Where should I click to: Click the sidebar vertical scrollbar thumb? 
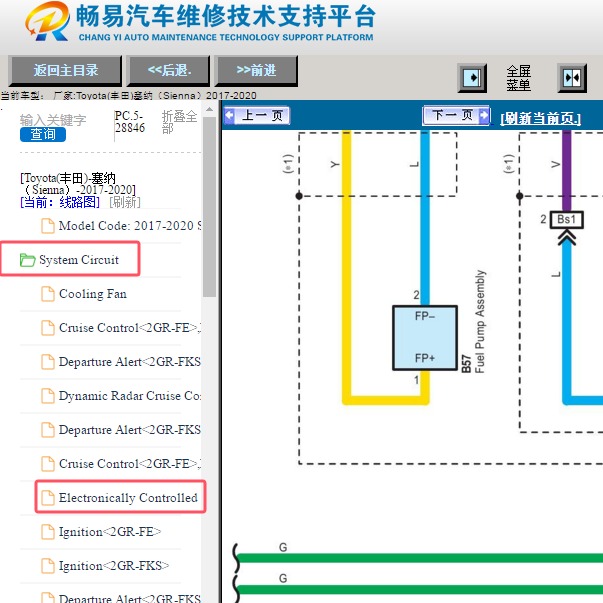click(210, 207)
